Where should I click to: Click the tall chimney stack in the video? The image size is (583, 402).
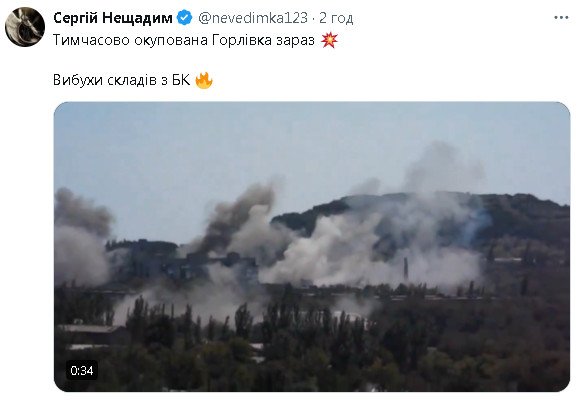pyautogui.click(x=406, y=269)
